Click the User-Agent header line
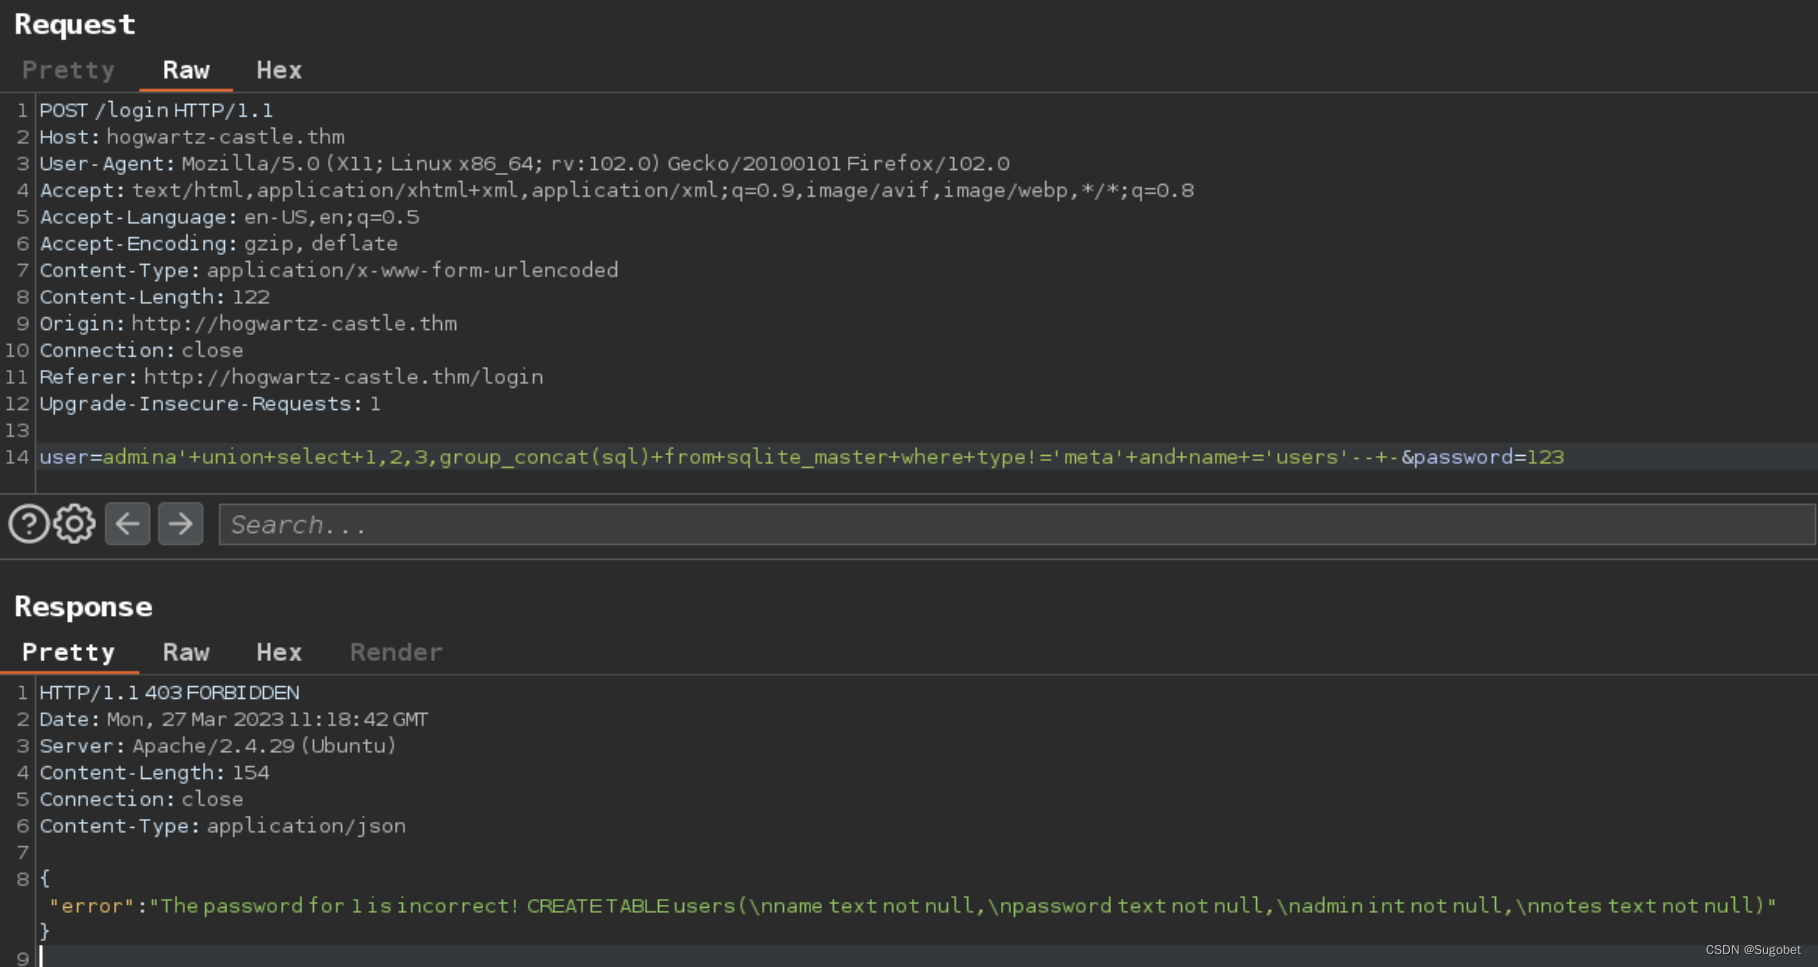 tap(524, 163)
